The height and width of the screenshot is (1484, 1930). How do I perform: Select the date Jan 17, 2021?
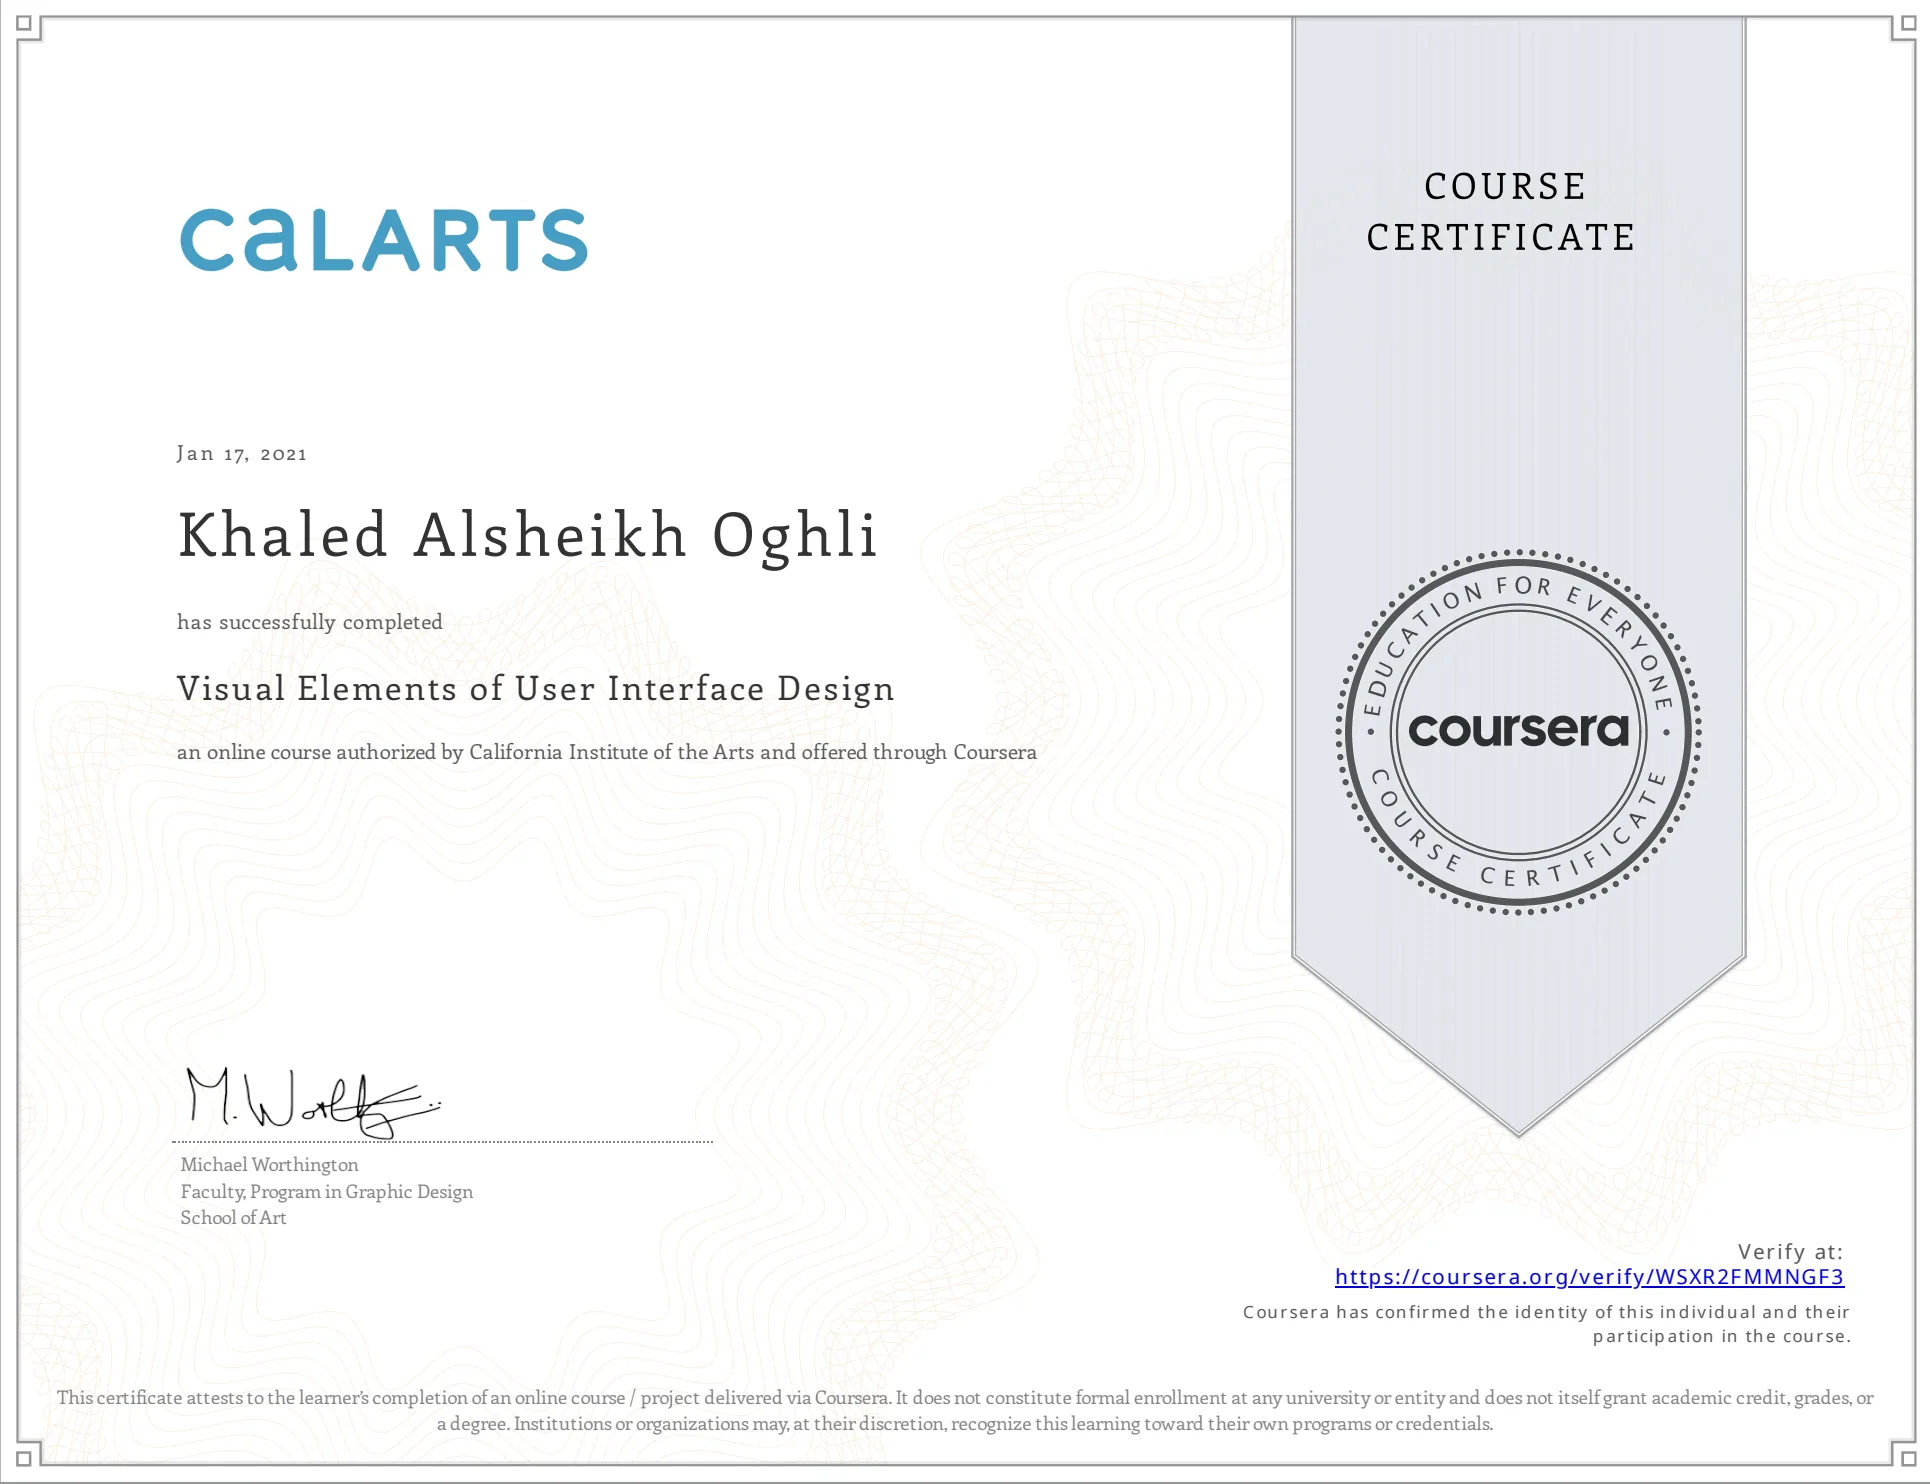coord(242,454)
